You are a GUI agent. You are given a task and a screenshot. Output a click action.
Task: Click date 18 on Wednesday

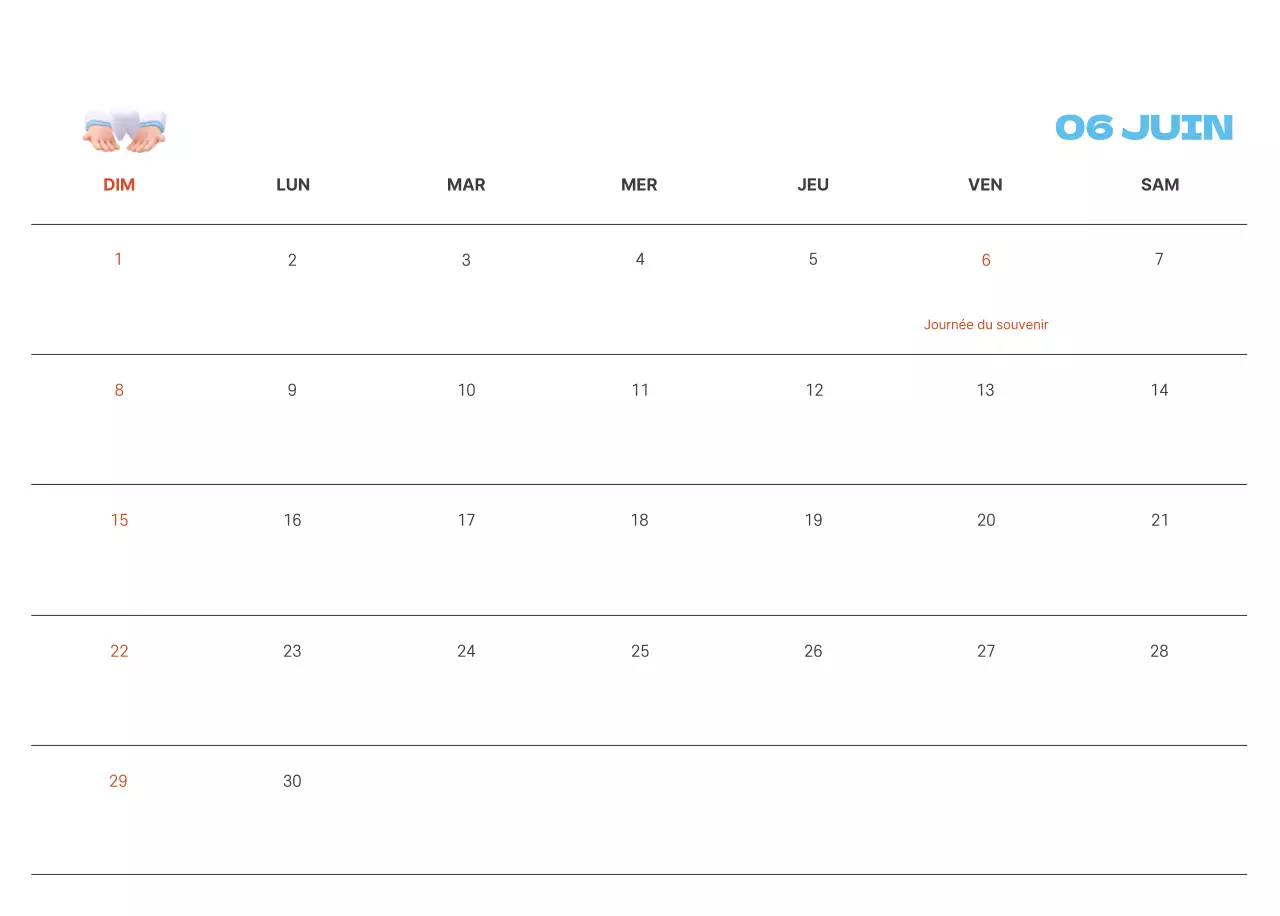point(639,521)
